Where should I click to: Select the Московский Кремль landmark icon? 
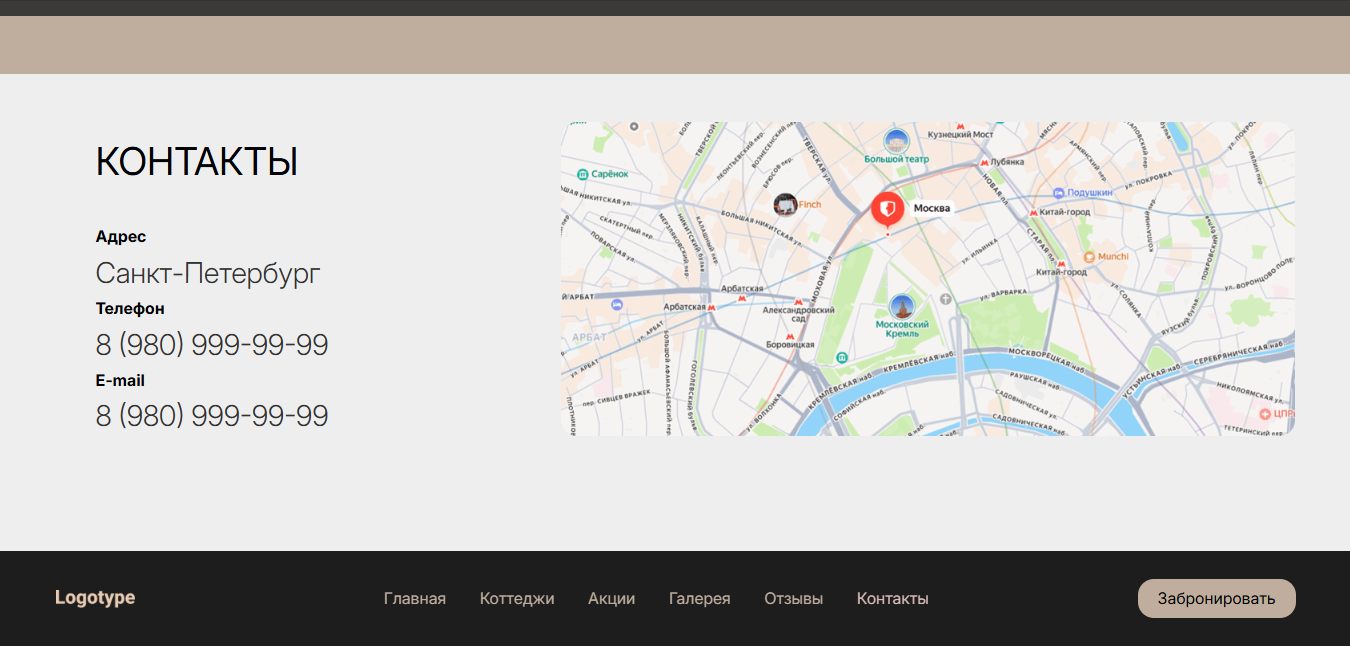point(902,307)
